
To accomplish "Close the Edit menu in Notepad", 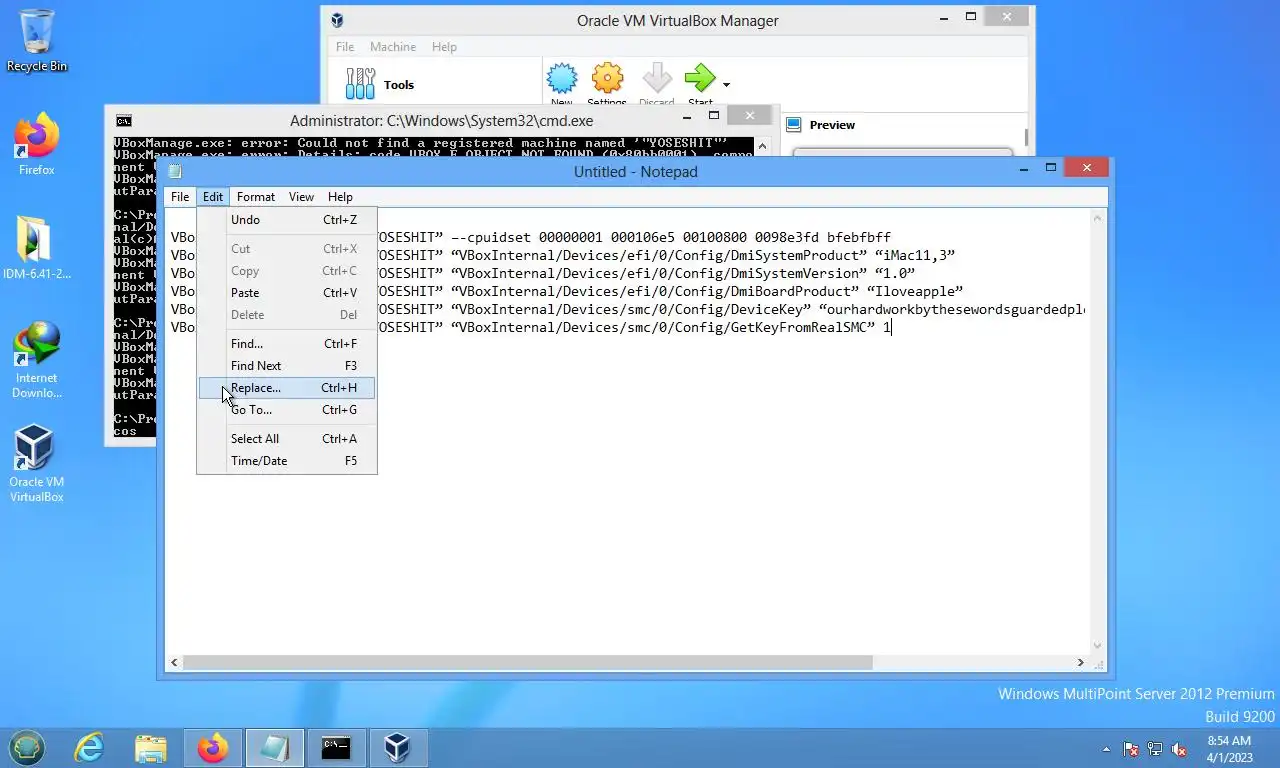I will pyautogui.click(x=213, y=197).
